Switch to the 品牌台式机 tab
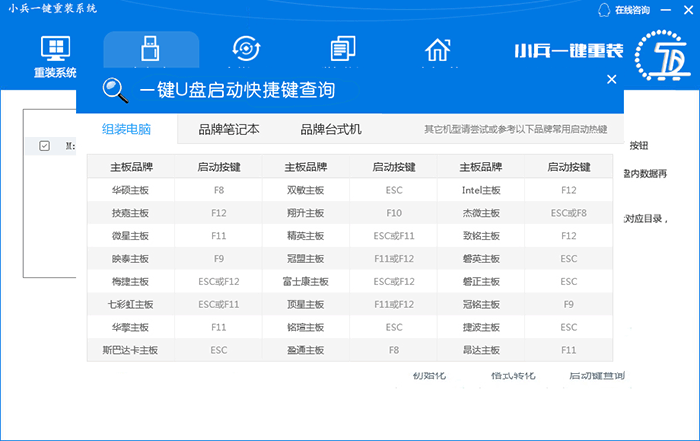The width and height of the screenshot is (700, 441). pyautogui.click(x=331, y=130)
